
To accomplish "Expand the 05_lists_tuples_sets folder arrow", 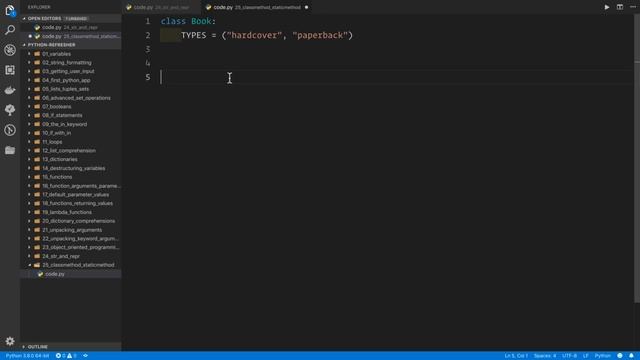I will (29, 89).
